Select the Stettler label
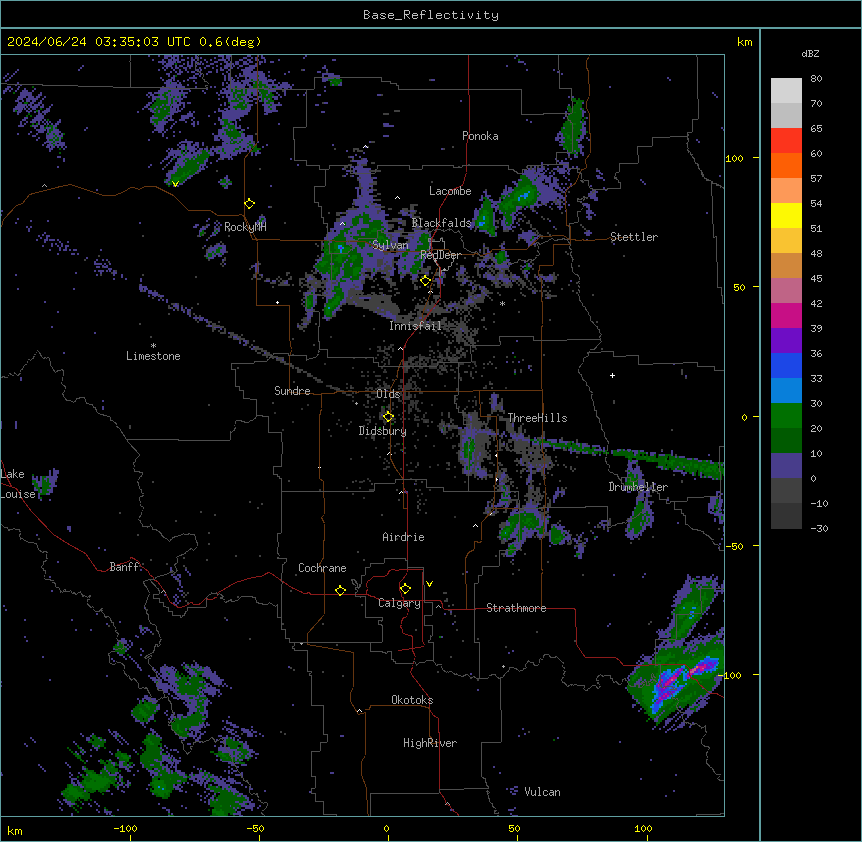This screenshot has height=842, width=862. tap(634, 237)
